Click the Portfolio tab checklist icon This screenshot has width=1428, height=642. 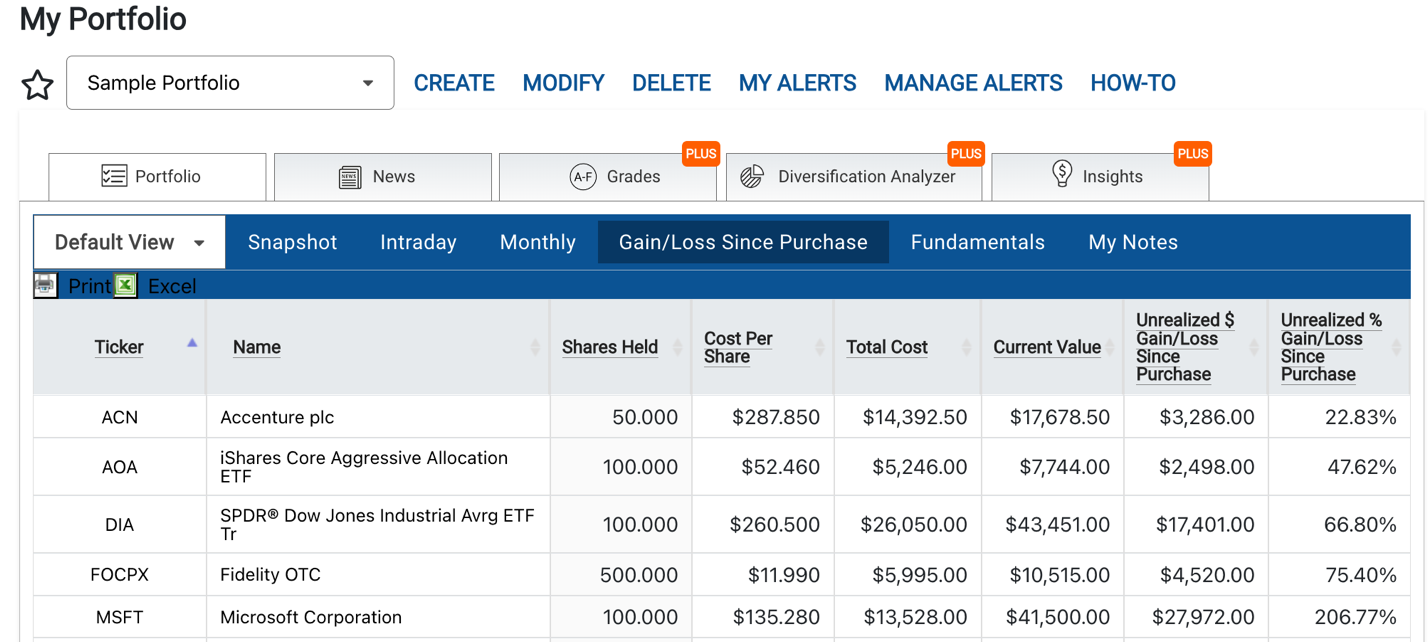click(113, 176)
